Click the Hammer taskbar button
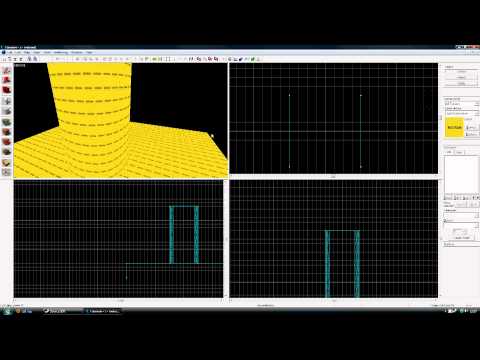480x360 pixels. point(102,311)
